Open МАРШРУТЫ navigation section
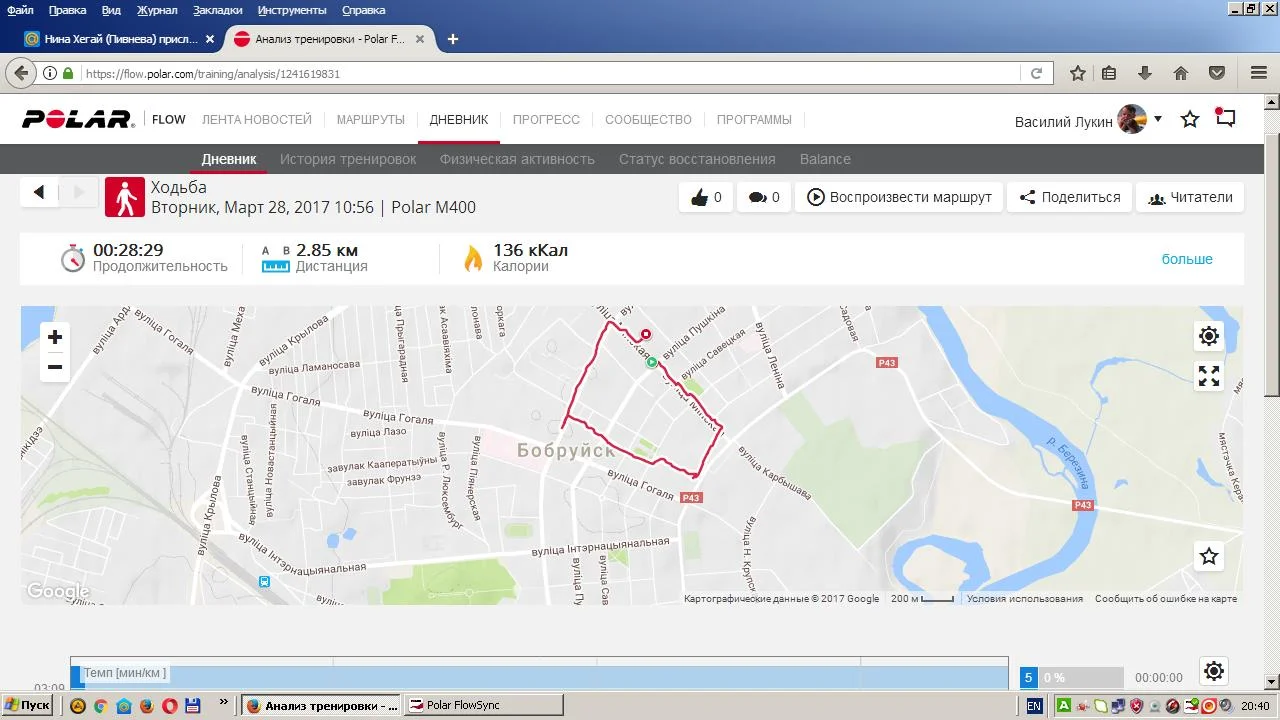Image resolution: width=1280 pixels, height=720 pixels. coord(371,120)
